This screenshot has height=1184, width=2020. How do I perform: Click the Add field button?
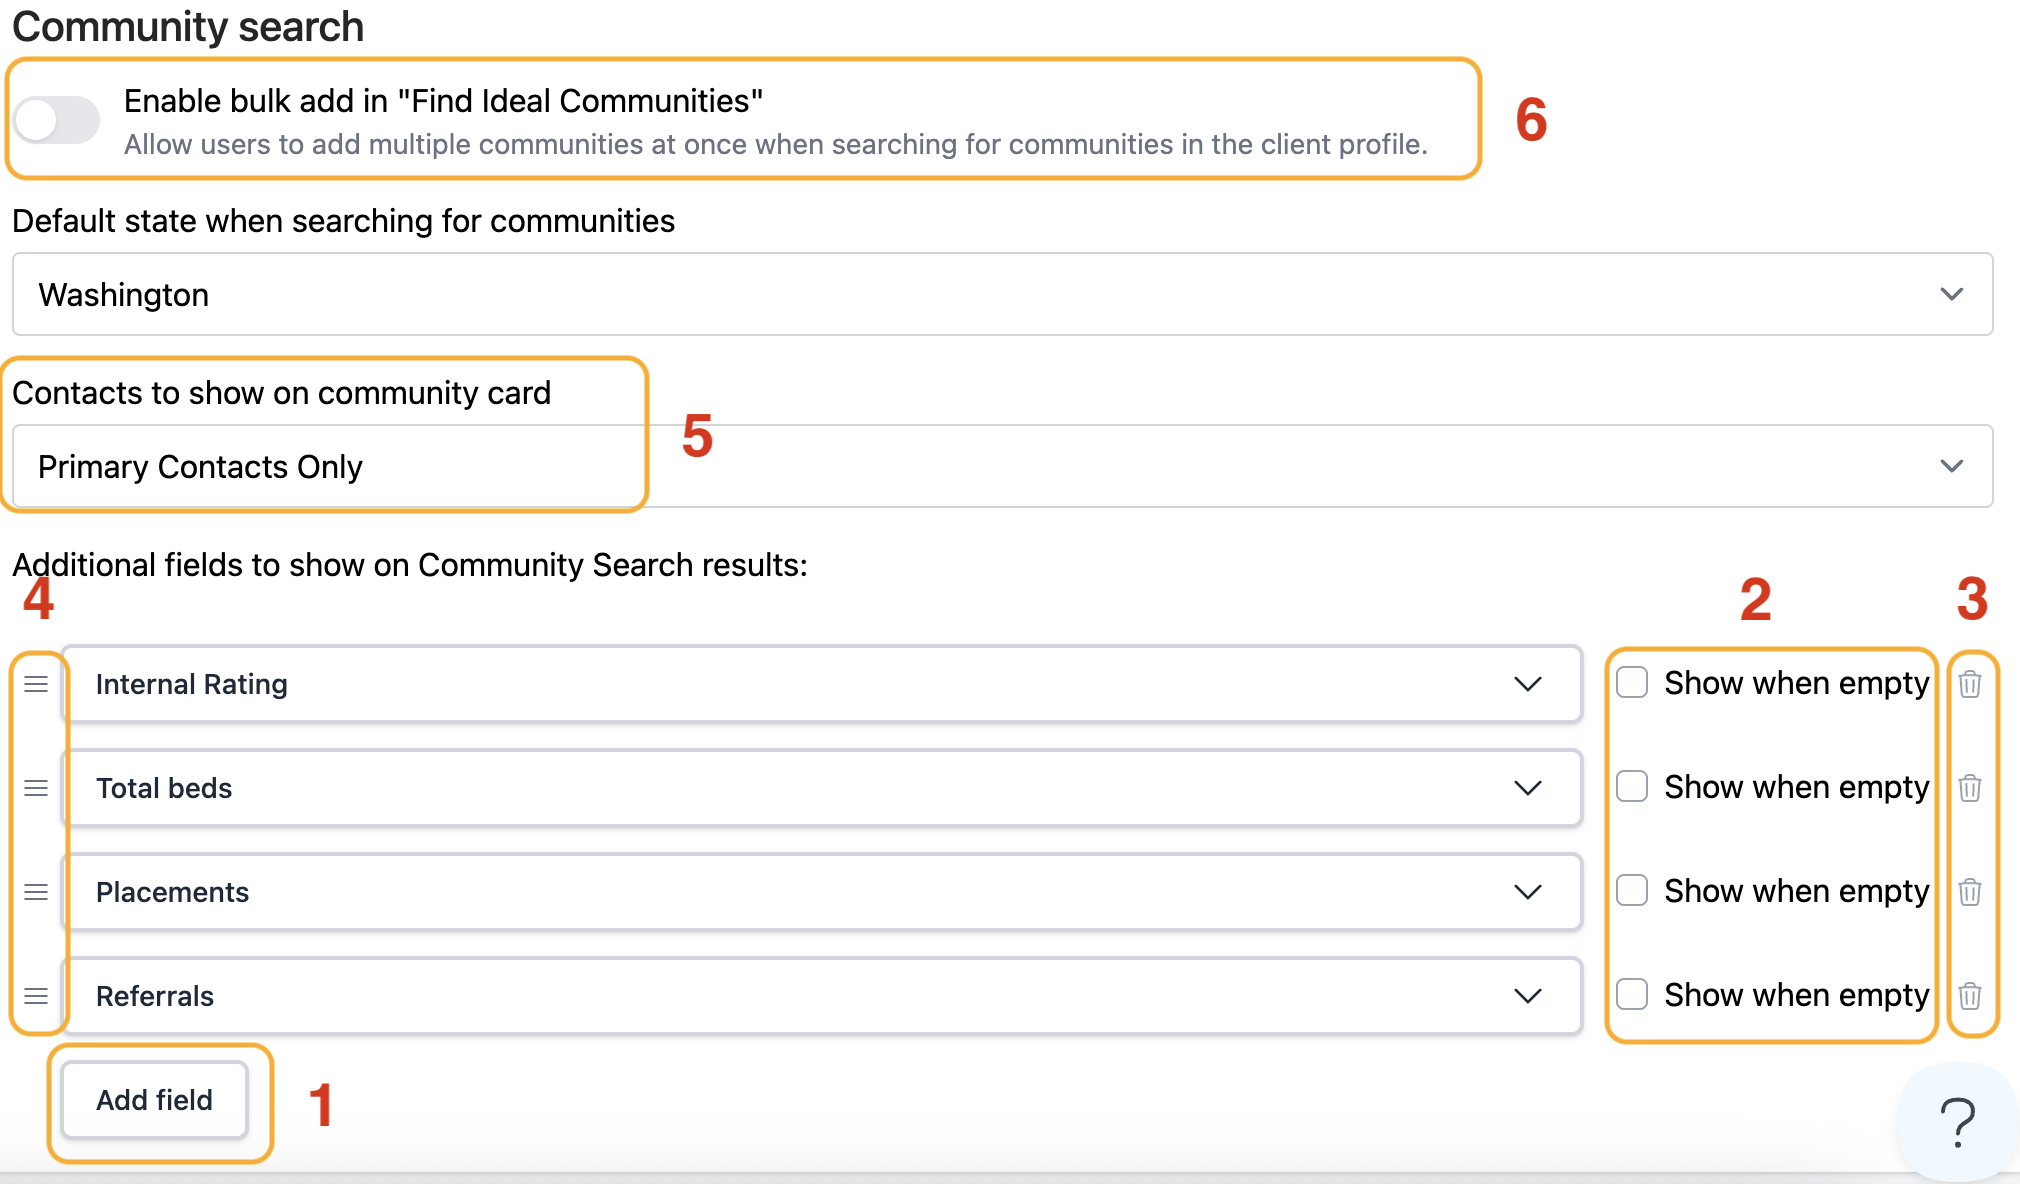point(154,1100)
